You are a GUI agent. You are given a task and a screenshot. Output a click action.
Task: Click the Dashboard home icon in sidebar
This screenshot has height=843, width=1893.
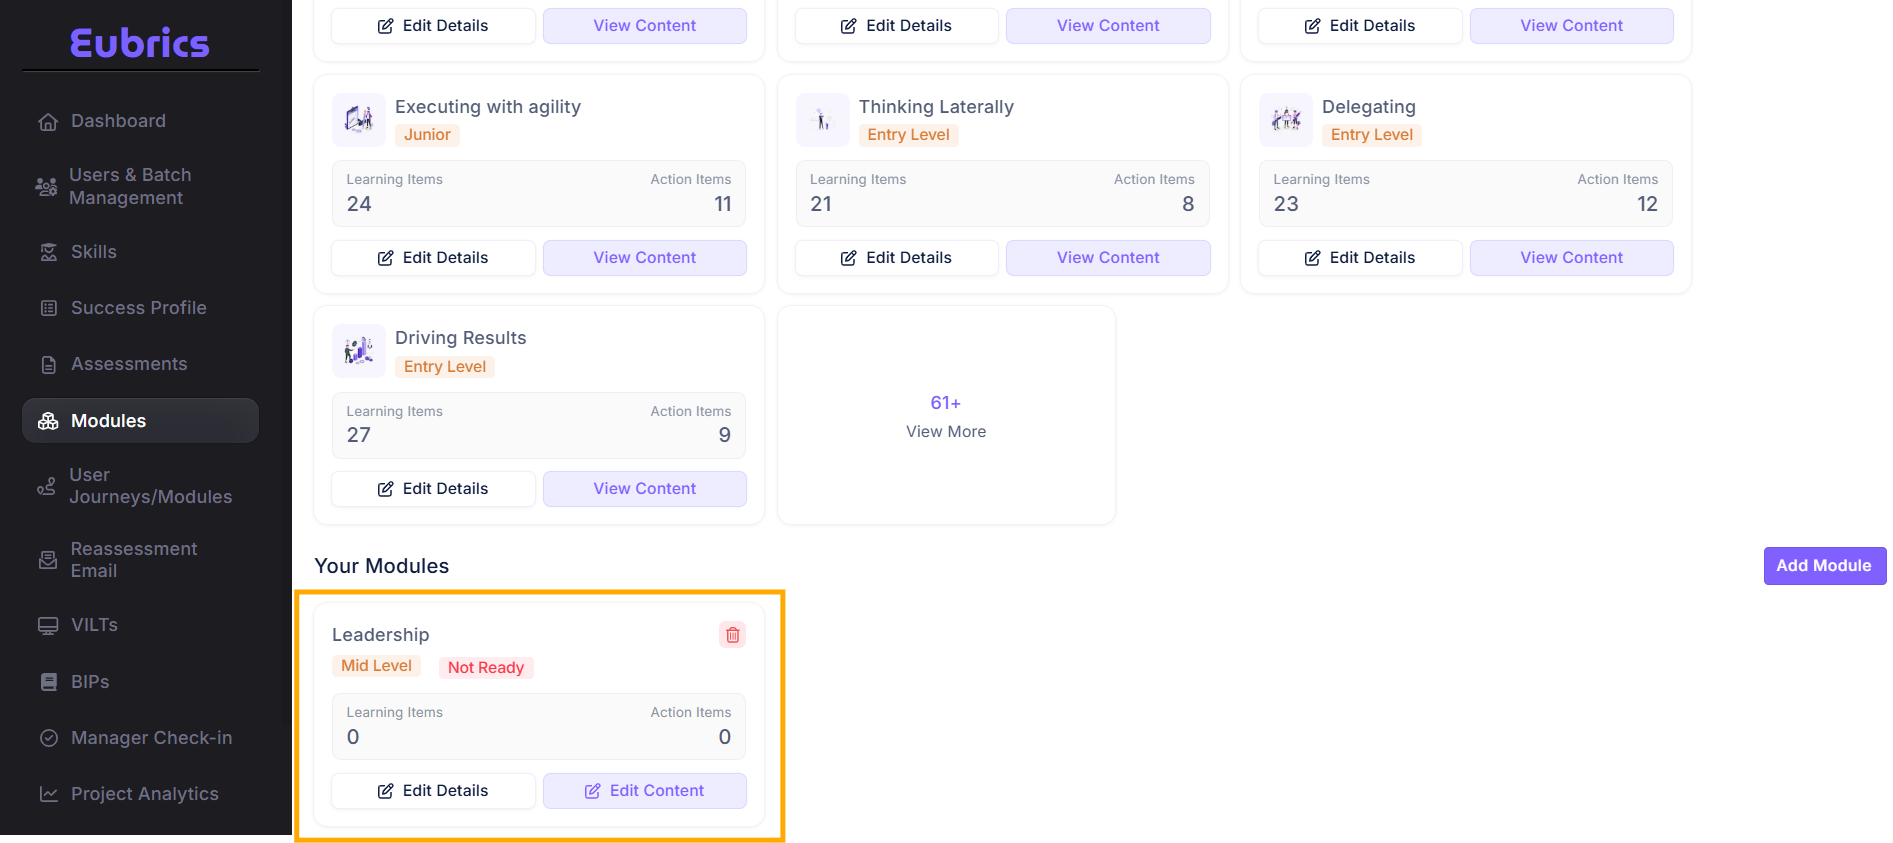pos(48,122)
